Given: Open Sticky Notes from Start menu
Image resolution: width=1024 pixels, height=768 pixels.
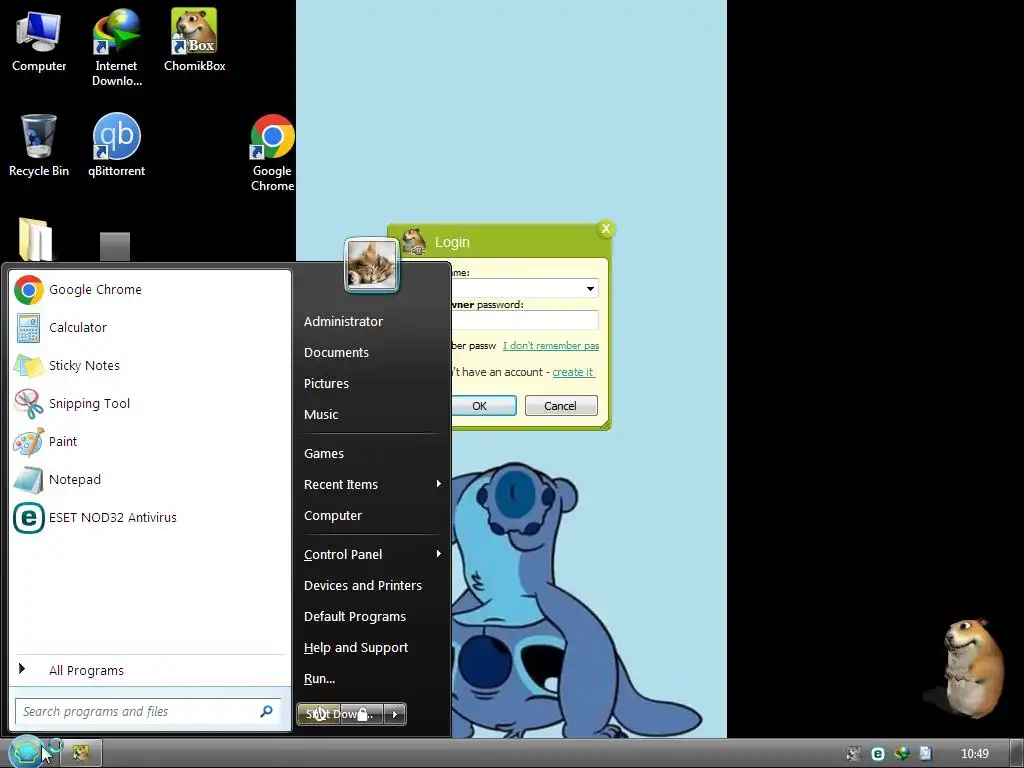Looking at the screenshot, I should pos(150,366).
